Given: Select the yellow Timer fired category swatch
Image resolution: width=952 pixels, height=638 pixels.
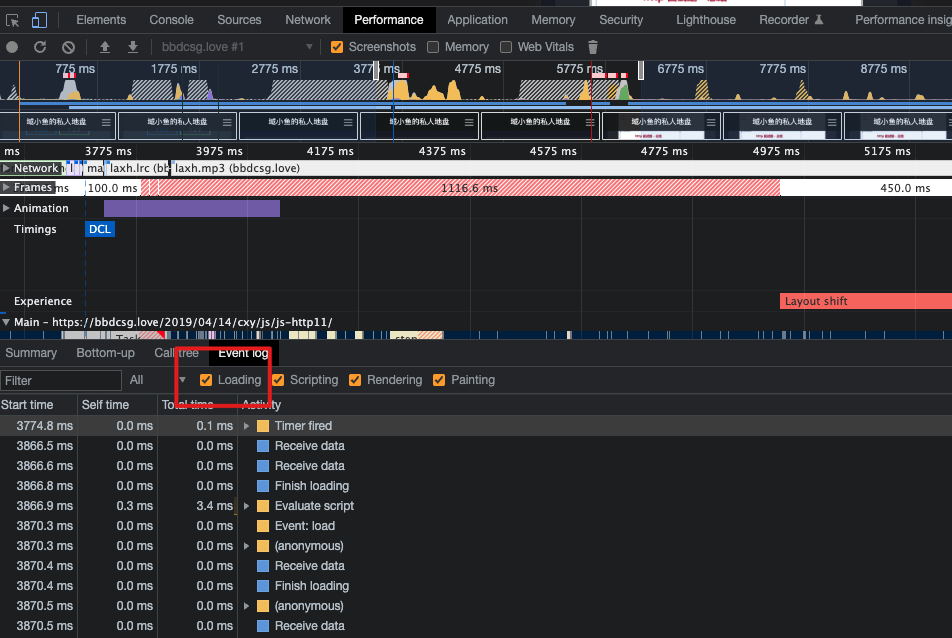Looking at the screenshot, I should point(263,426).
